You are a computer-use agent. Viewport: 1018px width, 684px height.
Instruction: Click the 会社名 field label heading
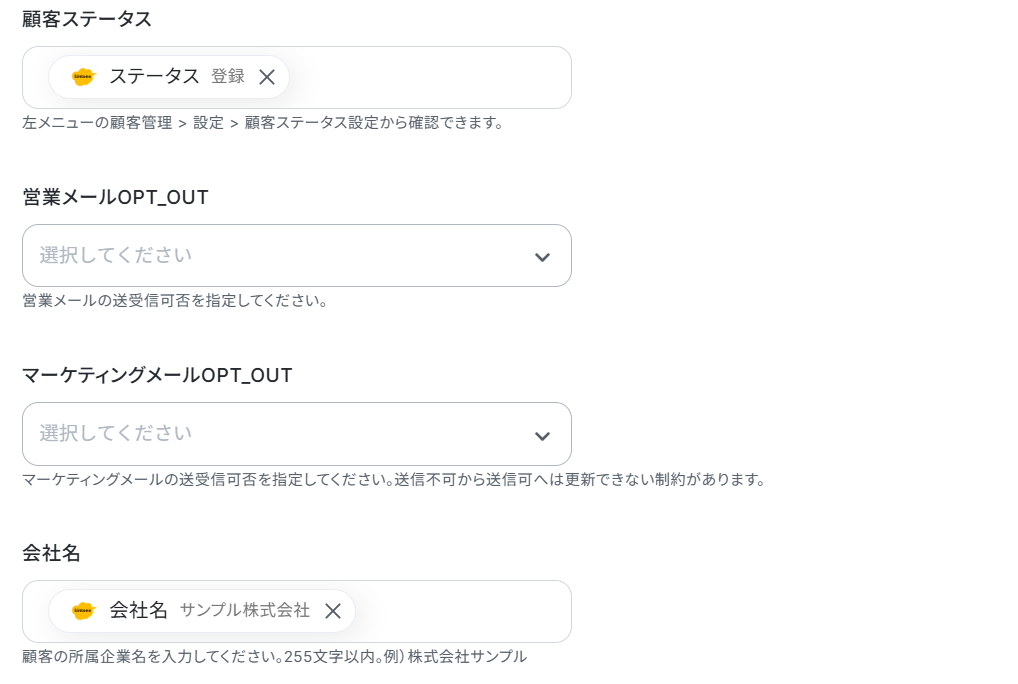coord(51,553)
